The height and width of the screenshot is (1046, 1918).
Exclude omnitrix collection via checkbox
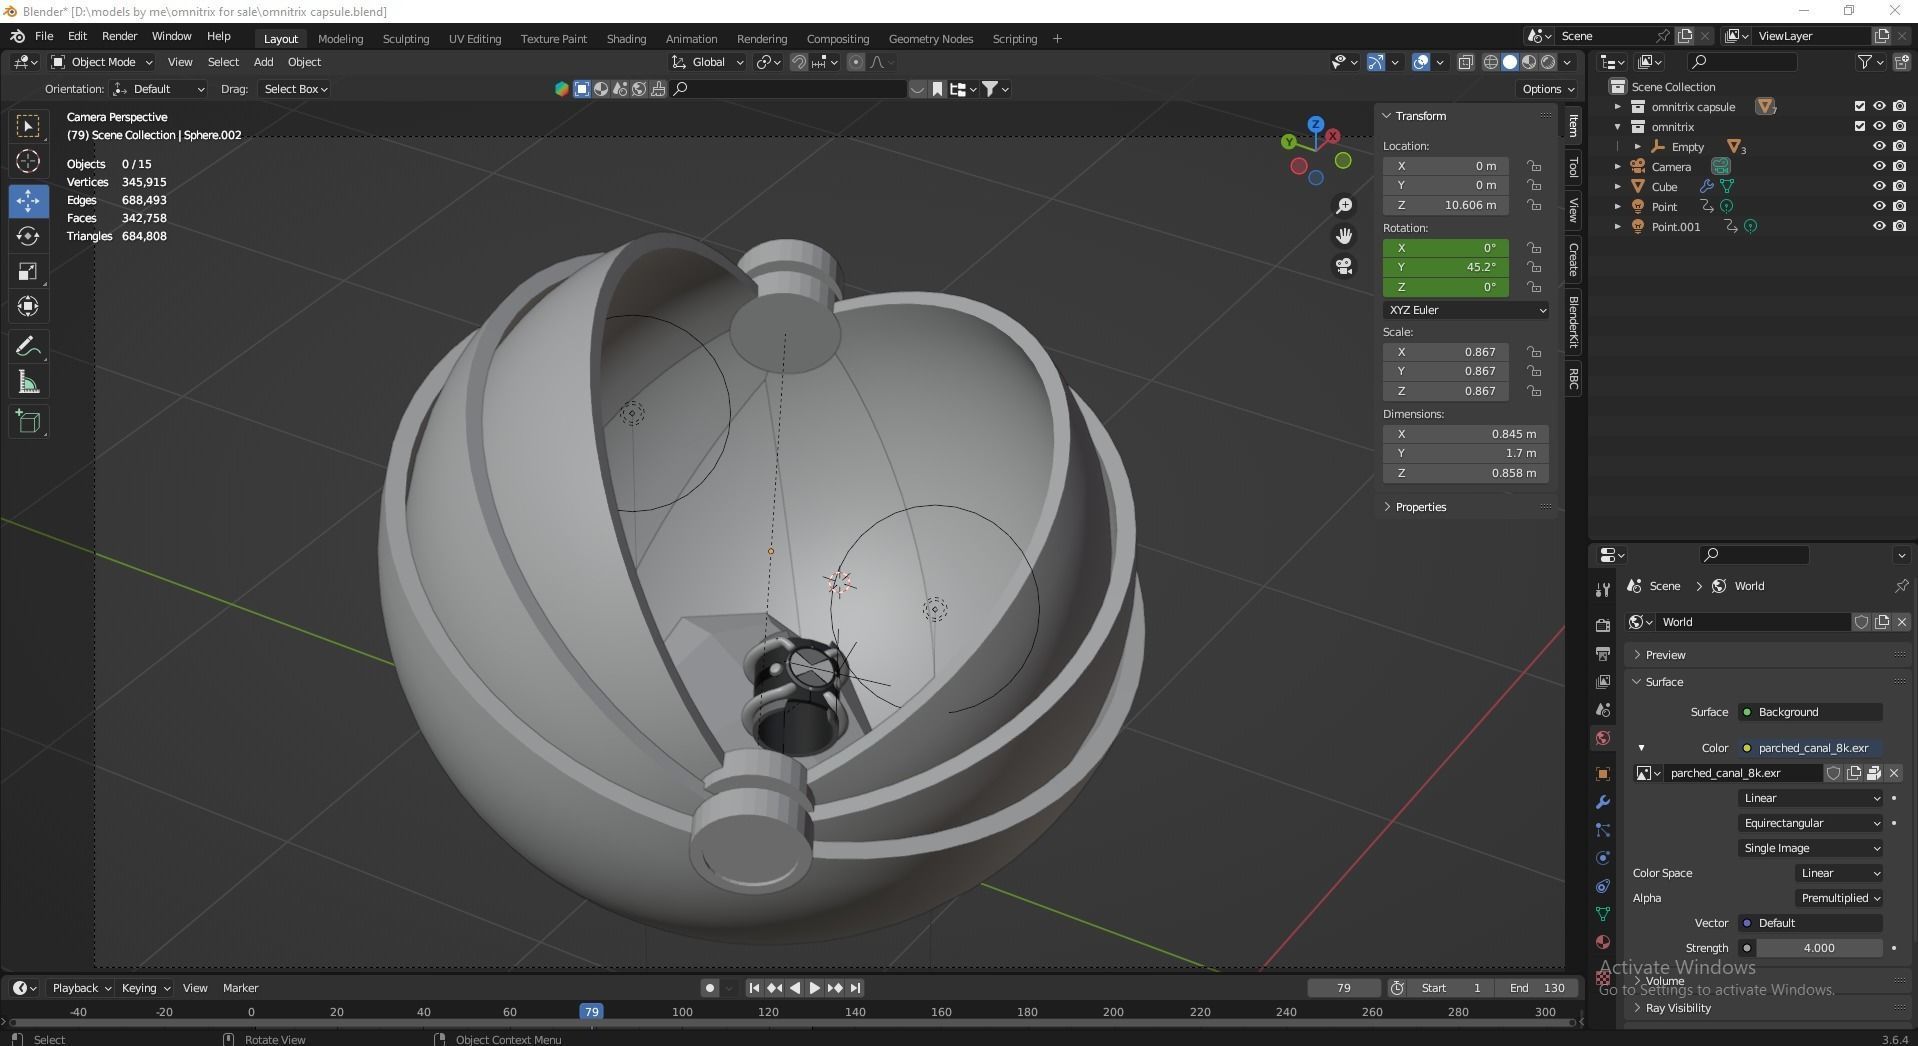pyautogui.click(x=1860, y=126)
